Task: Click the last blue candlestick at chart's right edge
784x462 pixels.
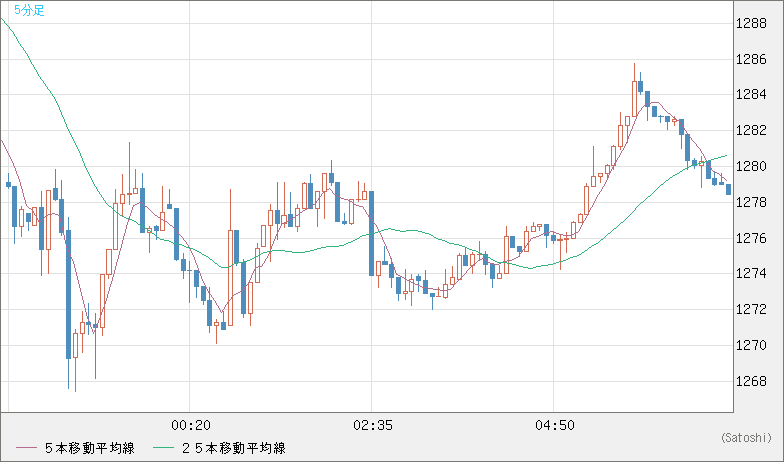Action: (x=728, y=190)
